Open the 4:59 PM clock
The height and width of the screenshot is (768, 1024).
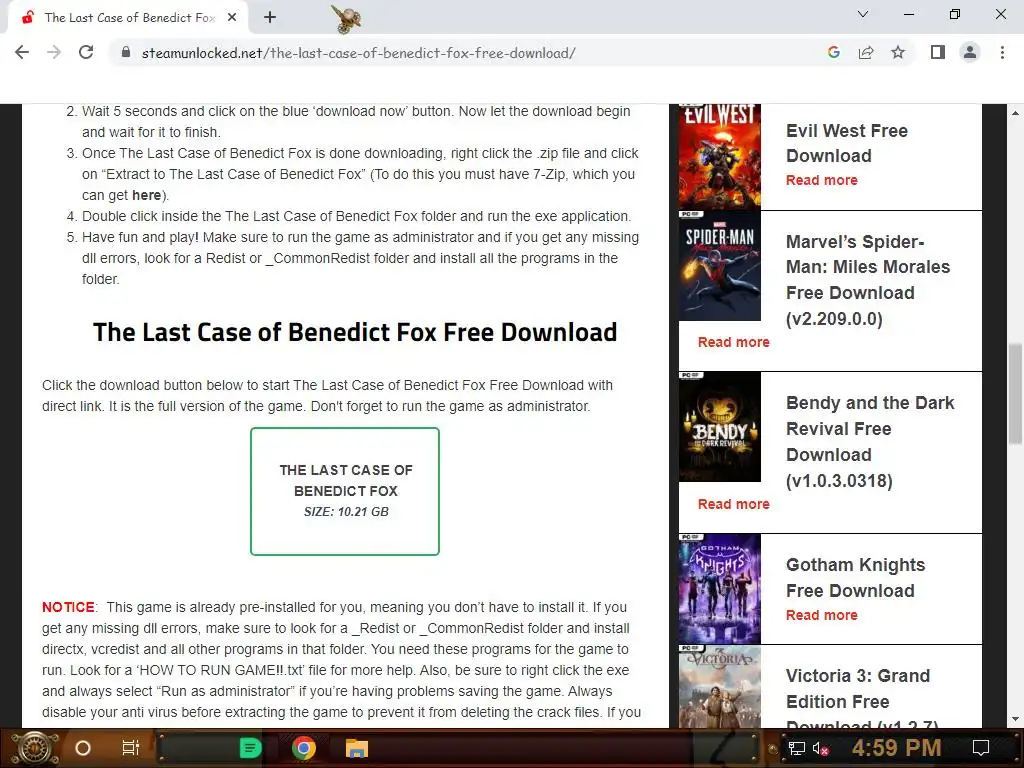click(x=896, y=748)
